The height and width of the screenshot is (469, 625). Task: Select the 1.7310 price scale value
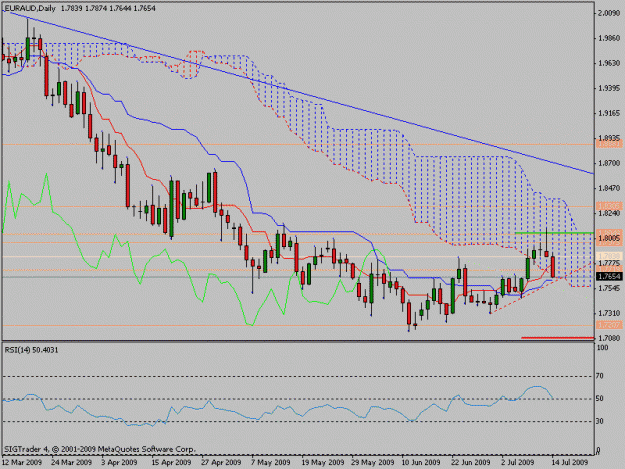coord(609,313)
